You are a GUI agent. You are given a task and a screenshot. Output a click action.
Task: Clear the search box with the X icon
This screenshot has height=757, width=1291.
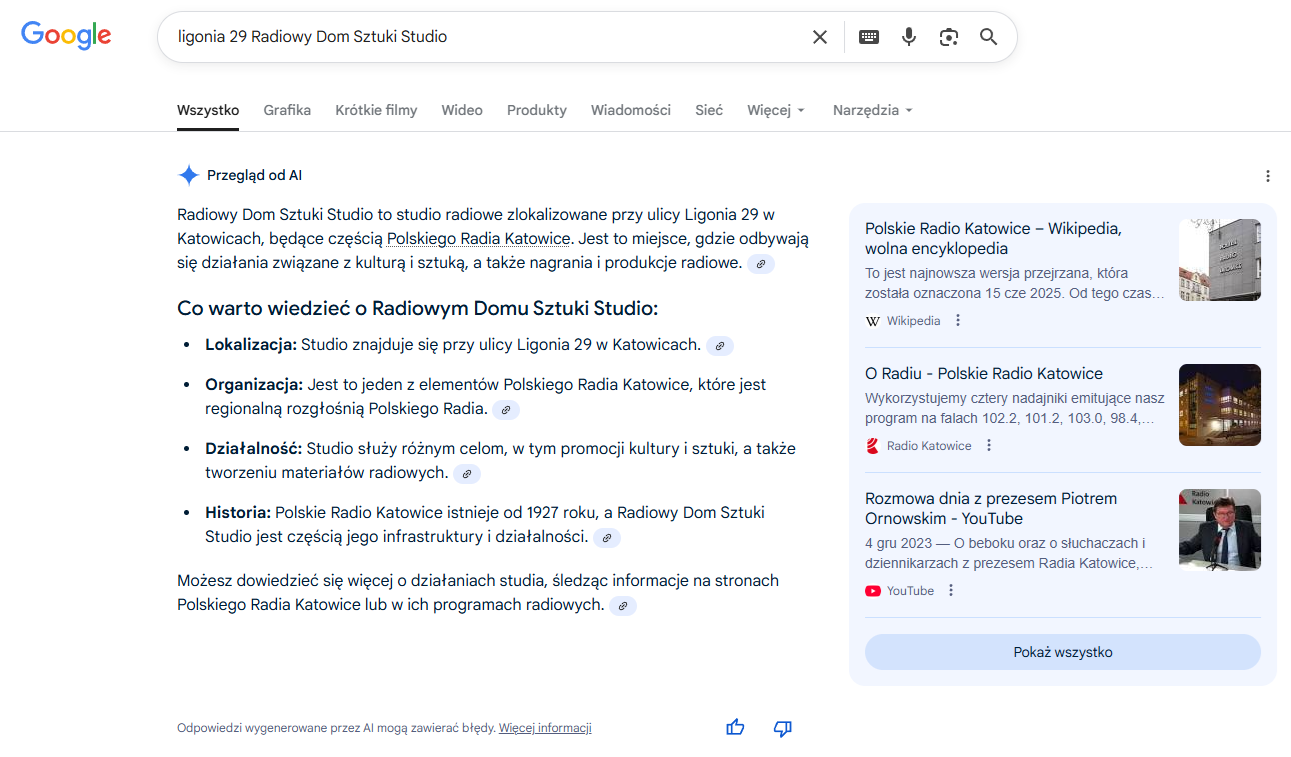820,37
